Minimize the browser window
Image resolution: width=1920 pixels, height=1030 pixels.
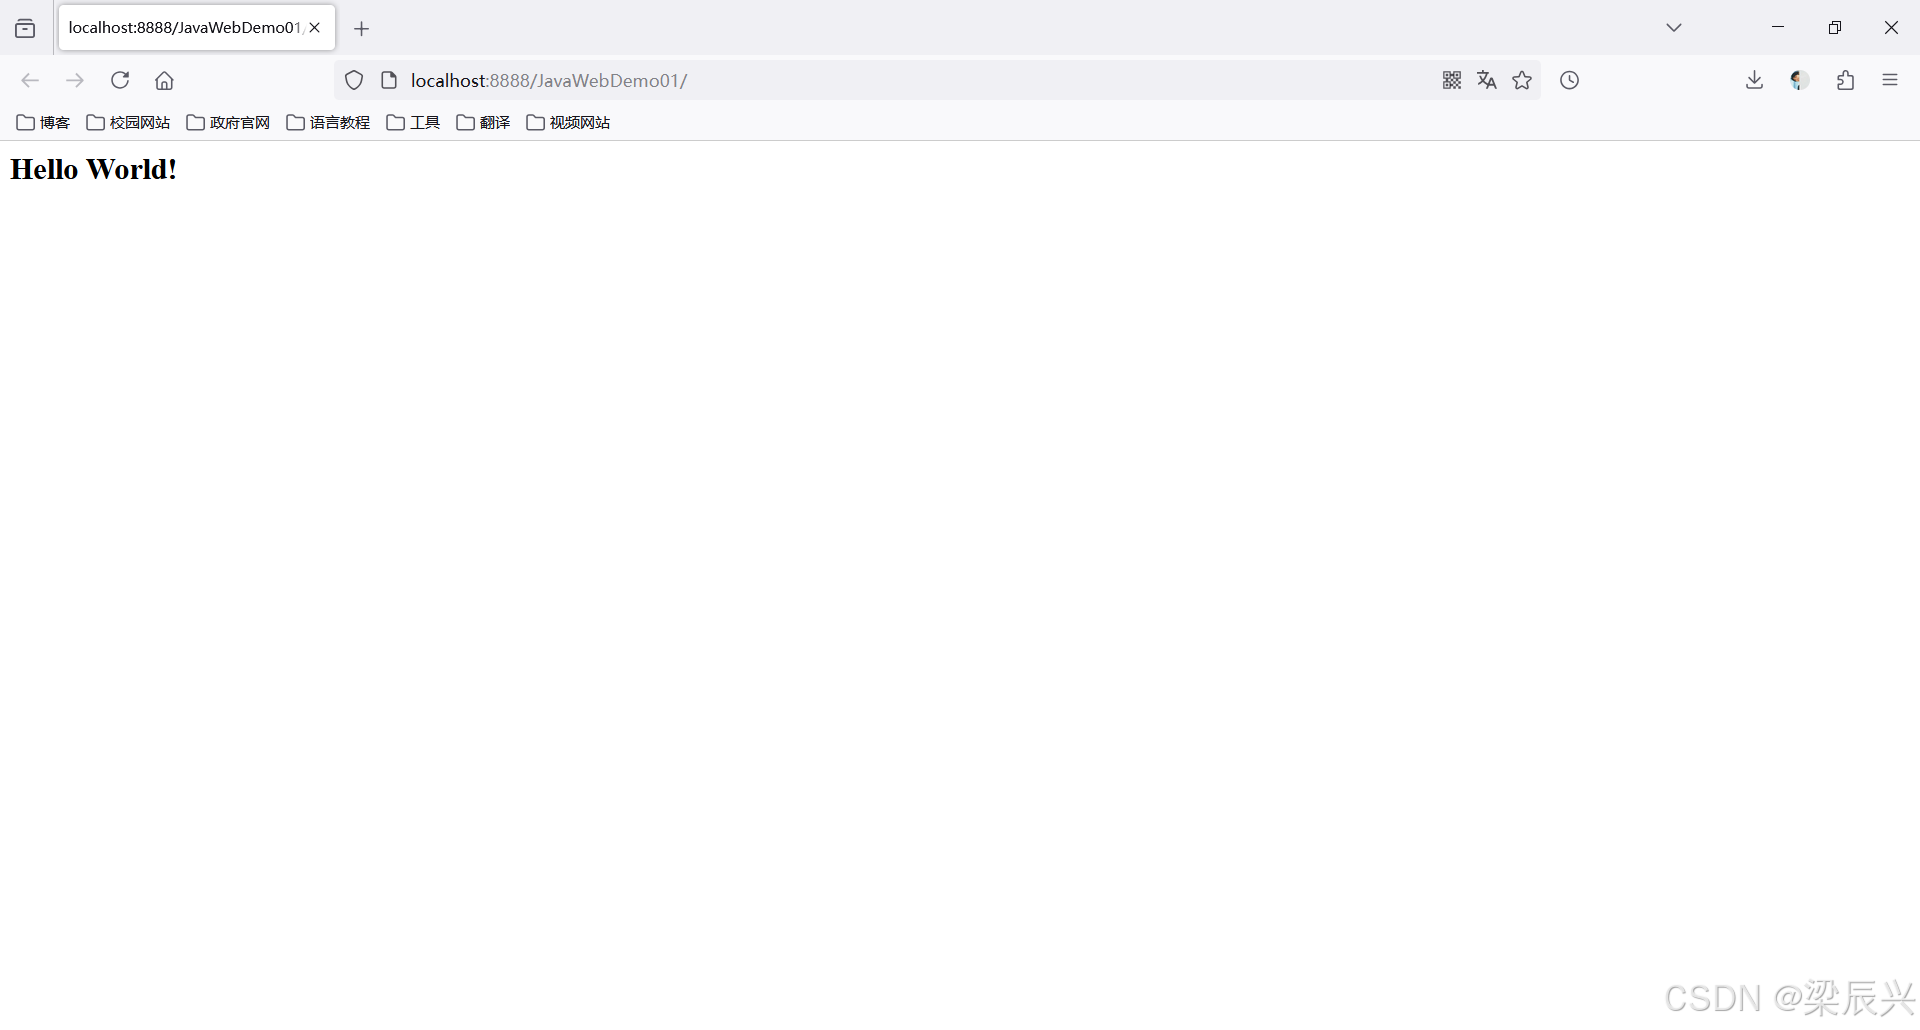pyautogui.click(x=1778, y=27)
